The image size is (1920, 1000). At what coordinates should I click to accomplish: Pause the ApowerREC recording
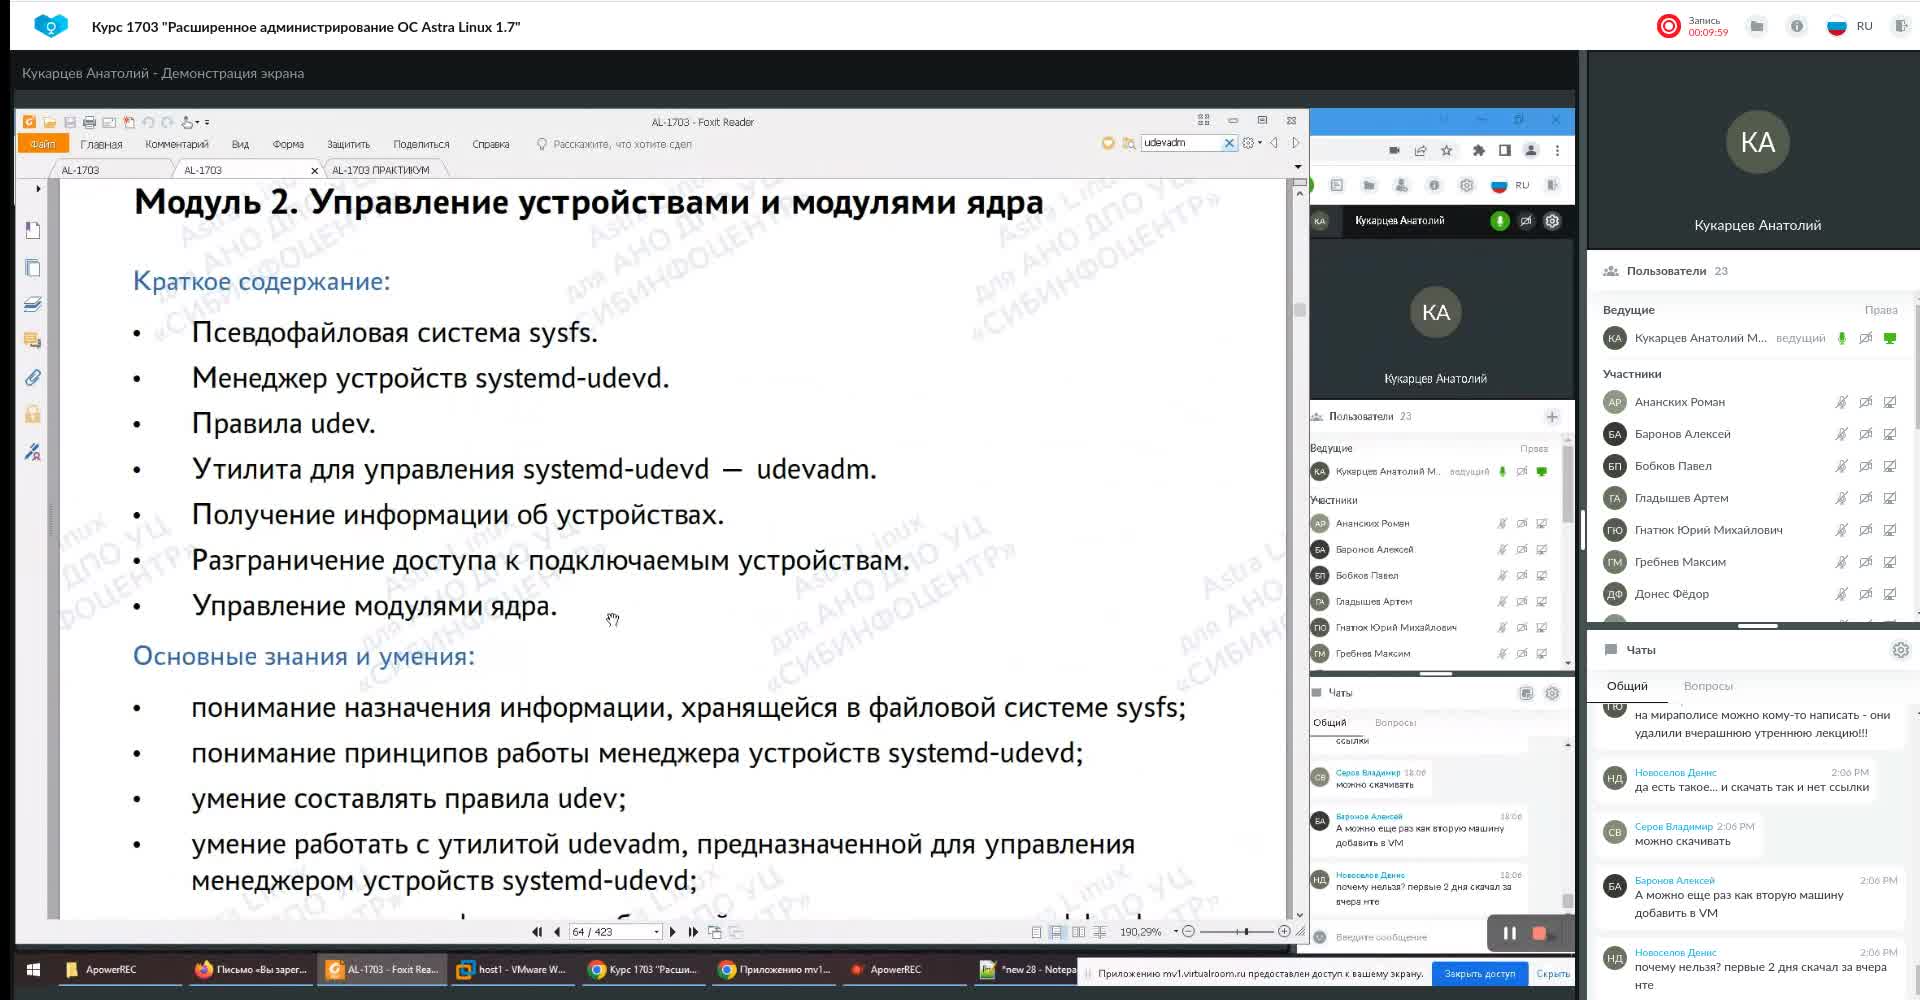pyautogui.click(x=1510, y=933)
